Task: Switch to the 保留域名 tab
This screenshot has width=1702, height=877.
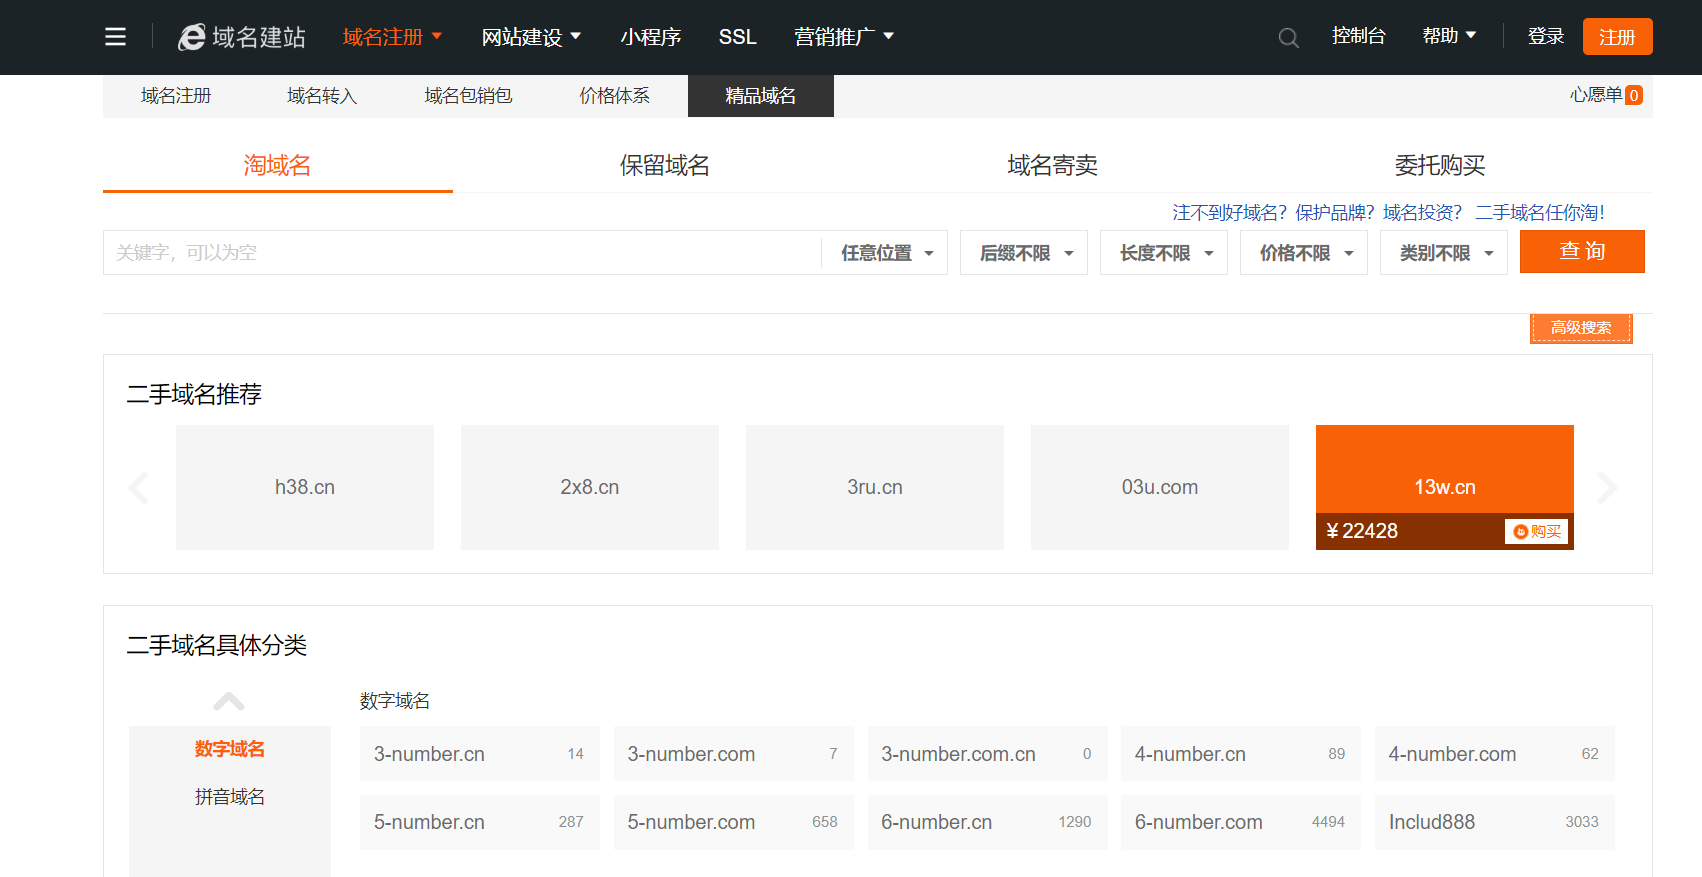Action: tap(664, 165)
